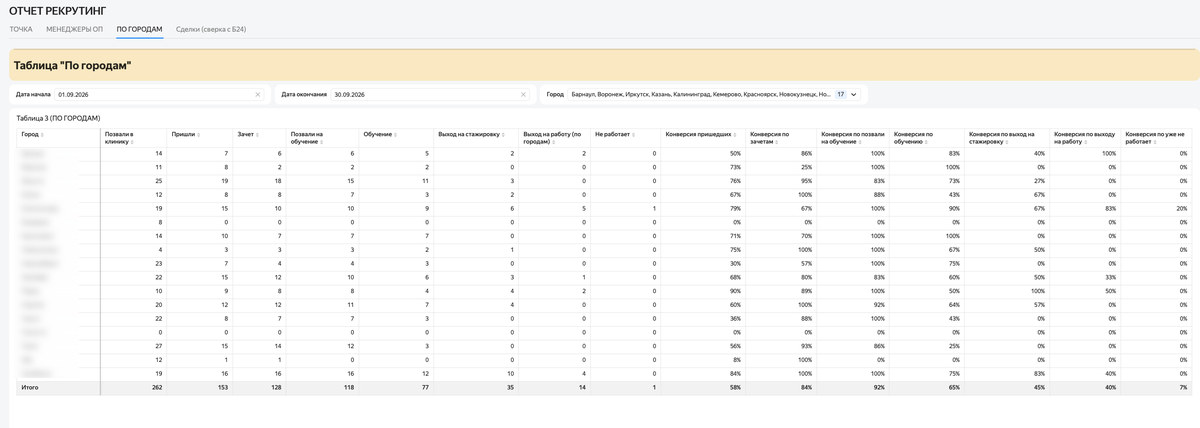
Task: Click the 8% cell in Конверсия пришедших
Action: point(737,359)
